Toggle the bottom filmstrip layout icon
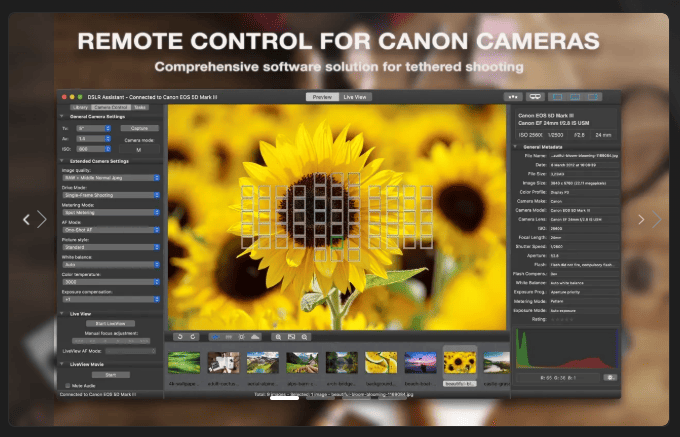This screenshot has height=437, width=680. tap(575, 97)
